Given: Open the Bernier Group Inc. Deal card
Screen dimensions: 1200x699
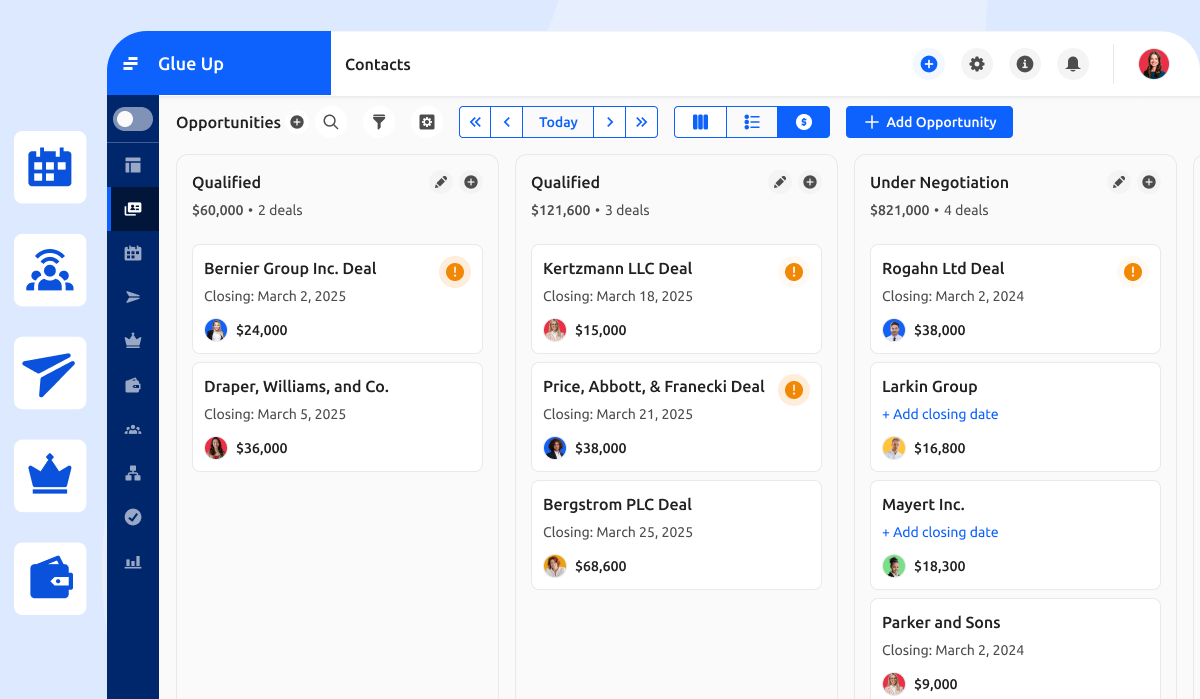Looking at the screenshot, I should tap(290, 269).
